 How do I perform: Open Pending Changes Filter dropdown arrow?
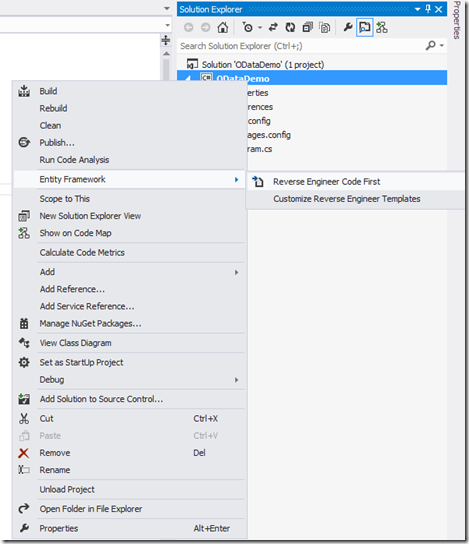point(260,28)
